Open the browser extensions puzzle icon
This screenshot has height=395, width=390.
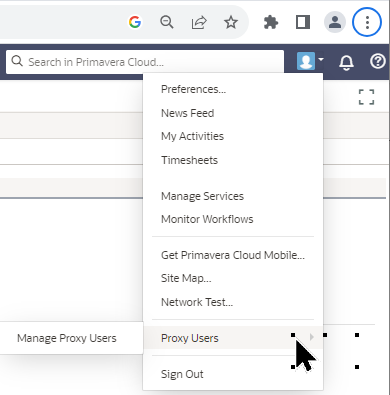pos(271,22)
